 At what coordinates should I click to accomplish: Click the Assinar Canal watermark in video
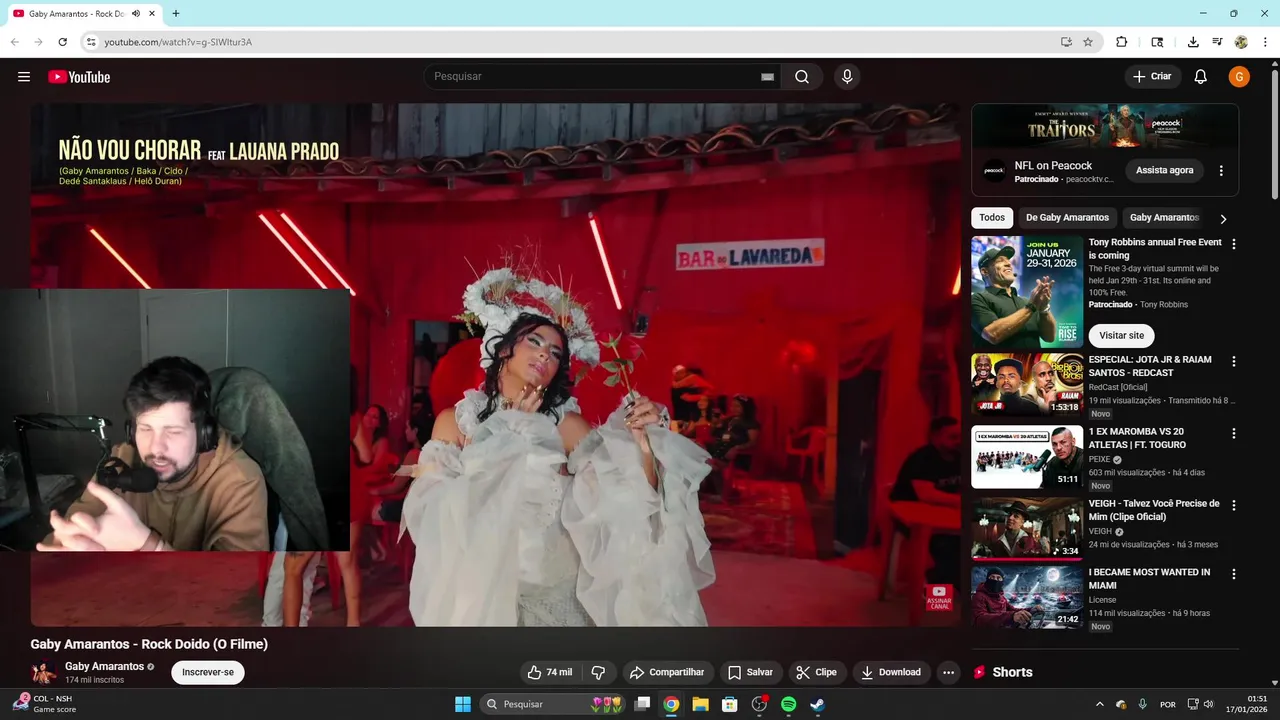(x=939, y=597)
